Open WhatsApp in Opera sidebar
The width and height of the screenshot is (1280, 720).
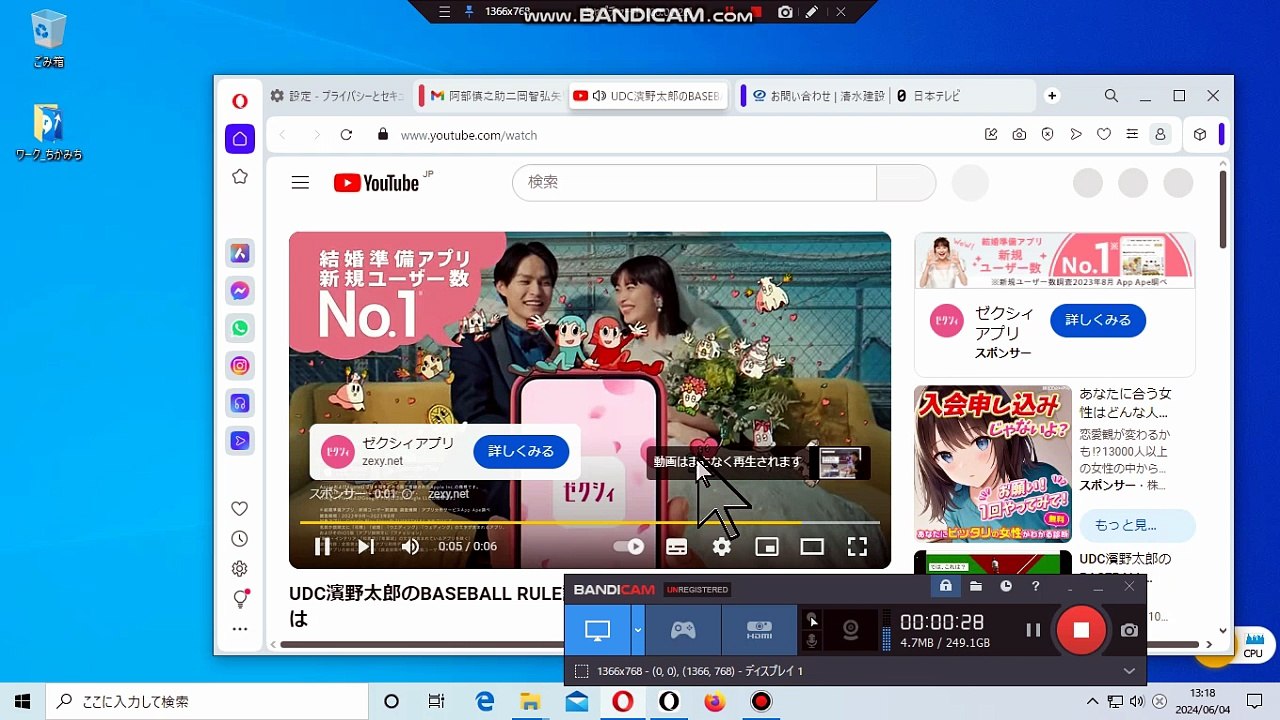pos(240,328)
